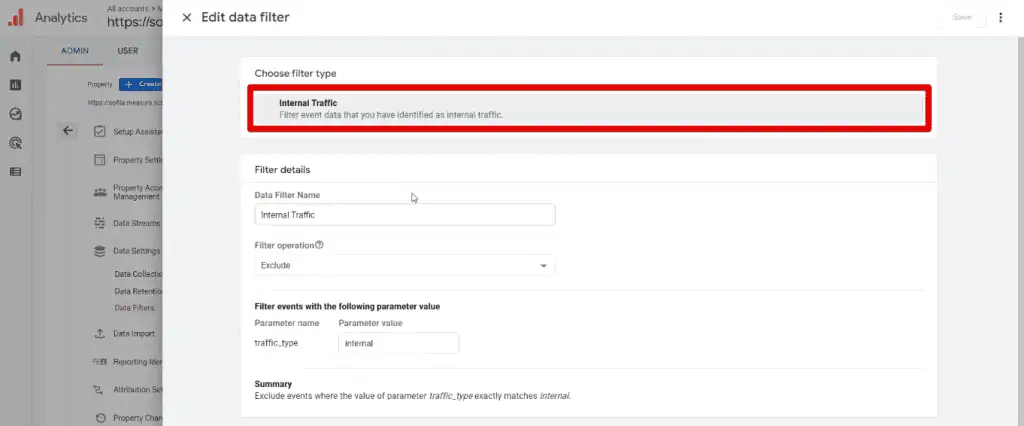Screen dimensions: 1024x426
Task: Click the Summary sentence starting 'Exclude events'
Action: (413, 396)
